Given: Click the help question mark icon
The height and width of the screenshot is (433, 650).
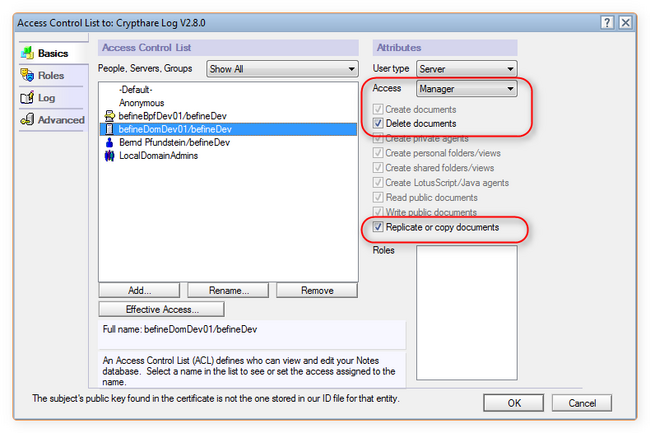Looking at the screenshot, I should point(606,22).
